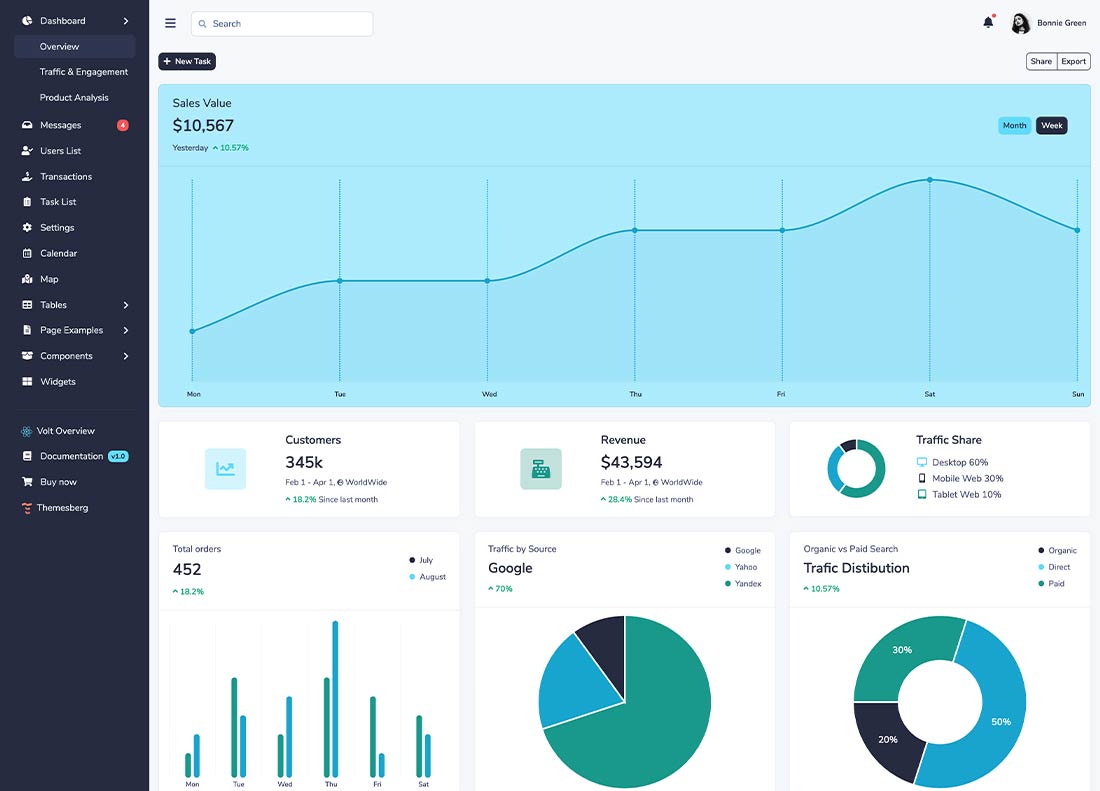Select the Map icon in sidebar
The height and width of the screenshot is (791, 1100).
tap(27, 279)
